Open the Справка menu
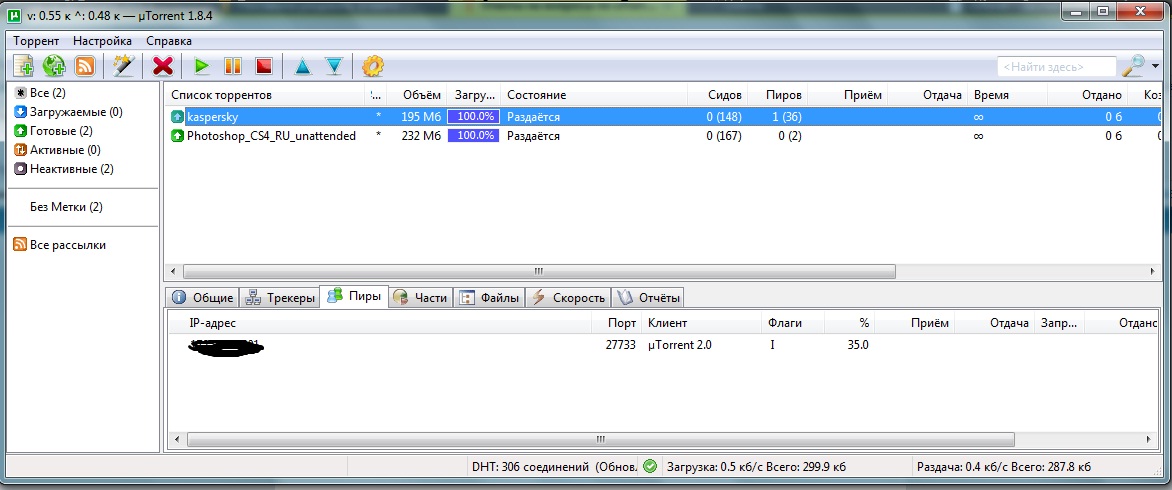This screenshot has width=1172, height=490. [169, 41]
